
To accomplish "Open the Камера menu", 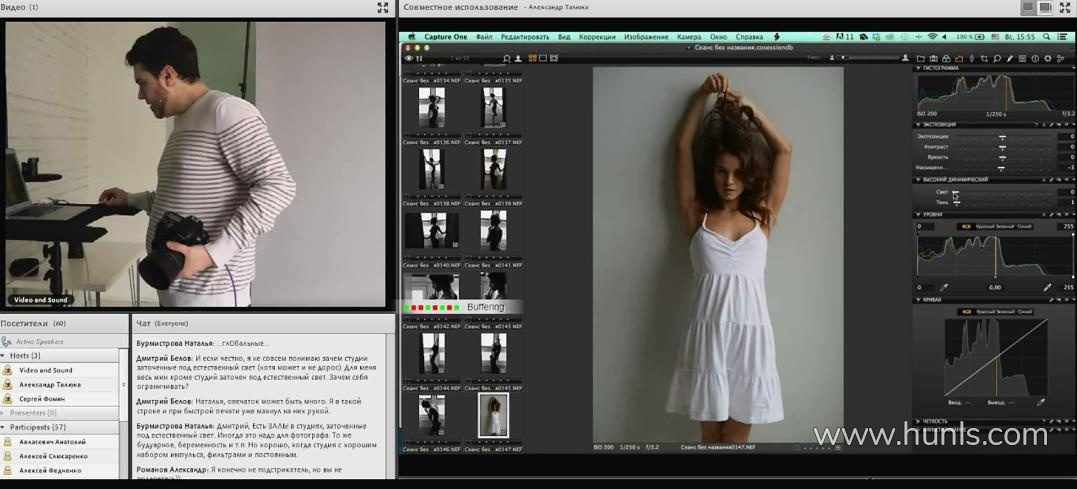I will coord(689,37).
